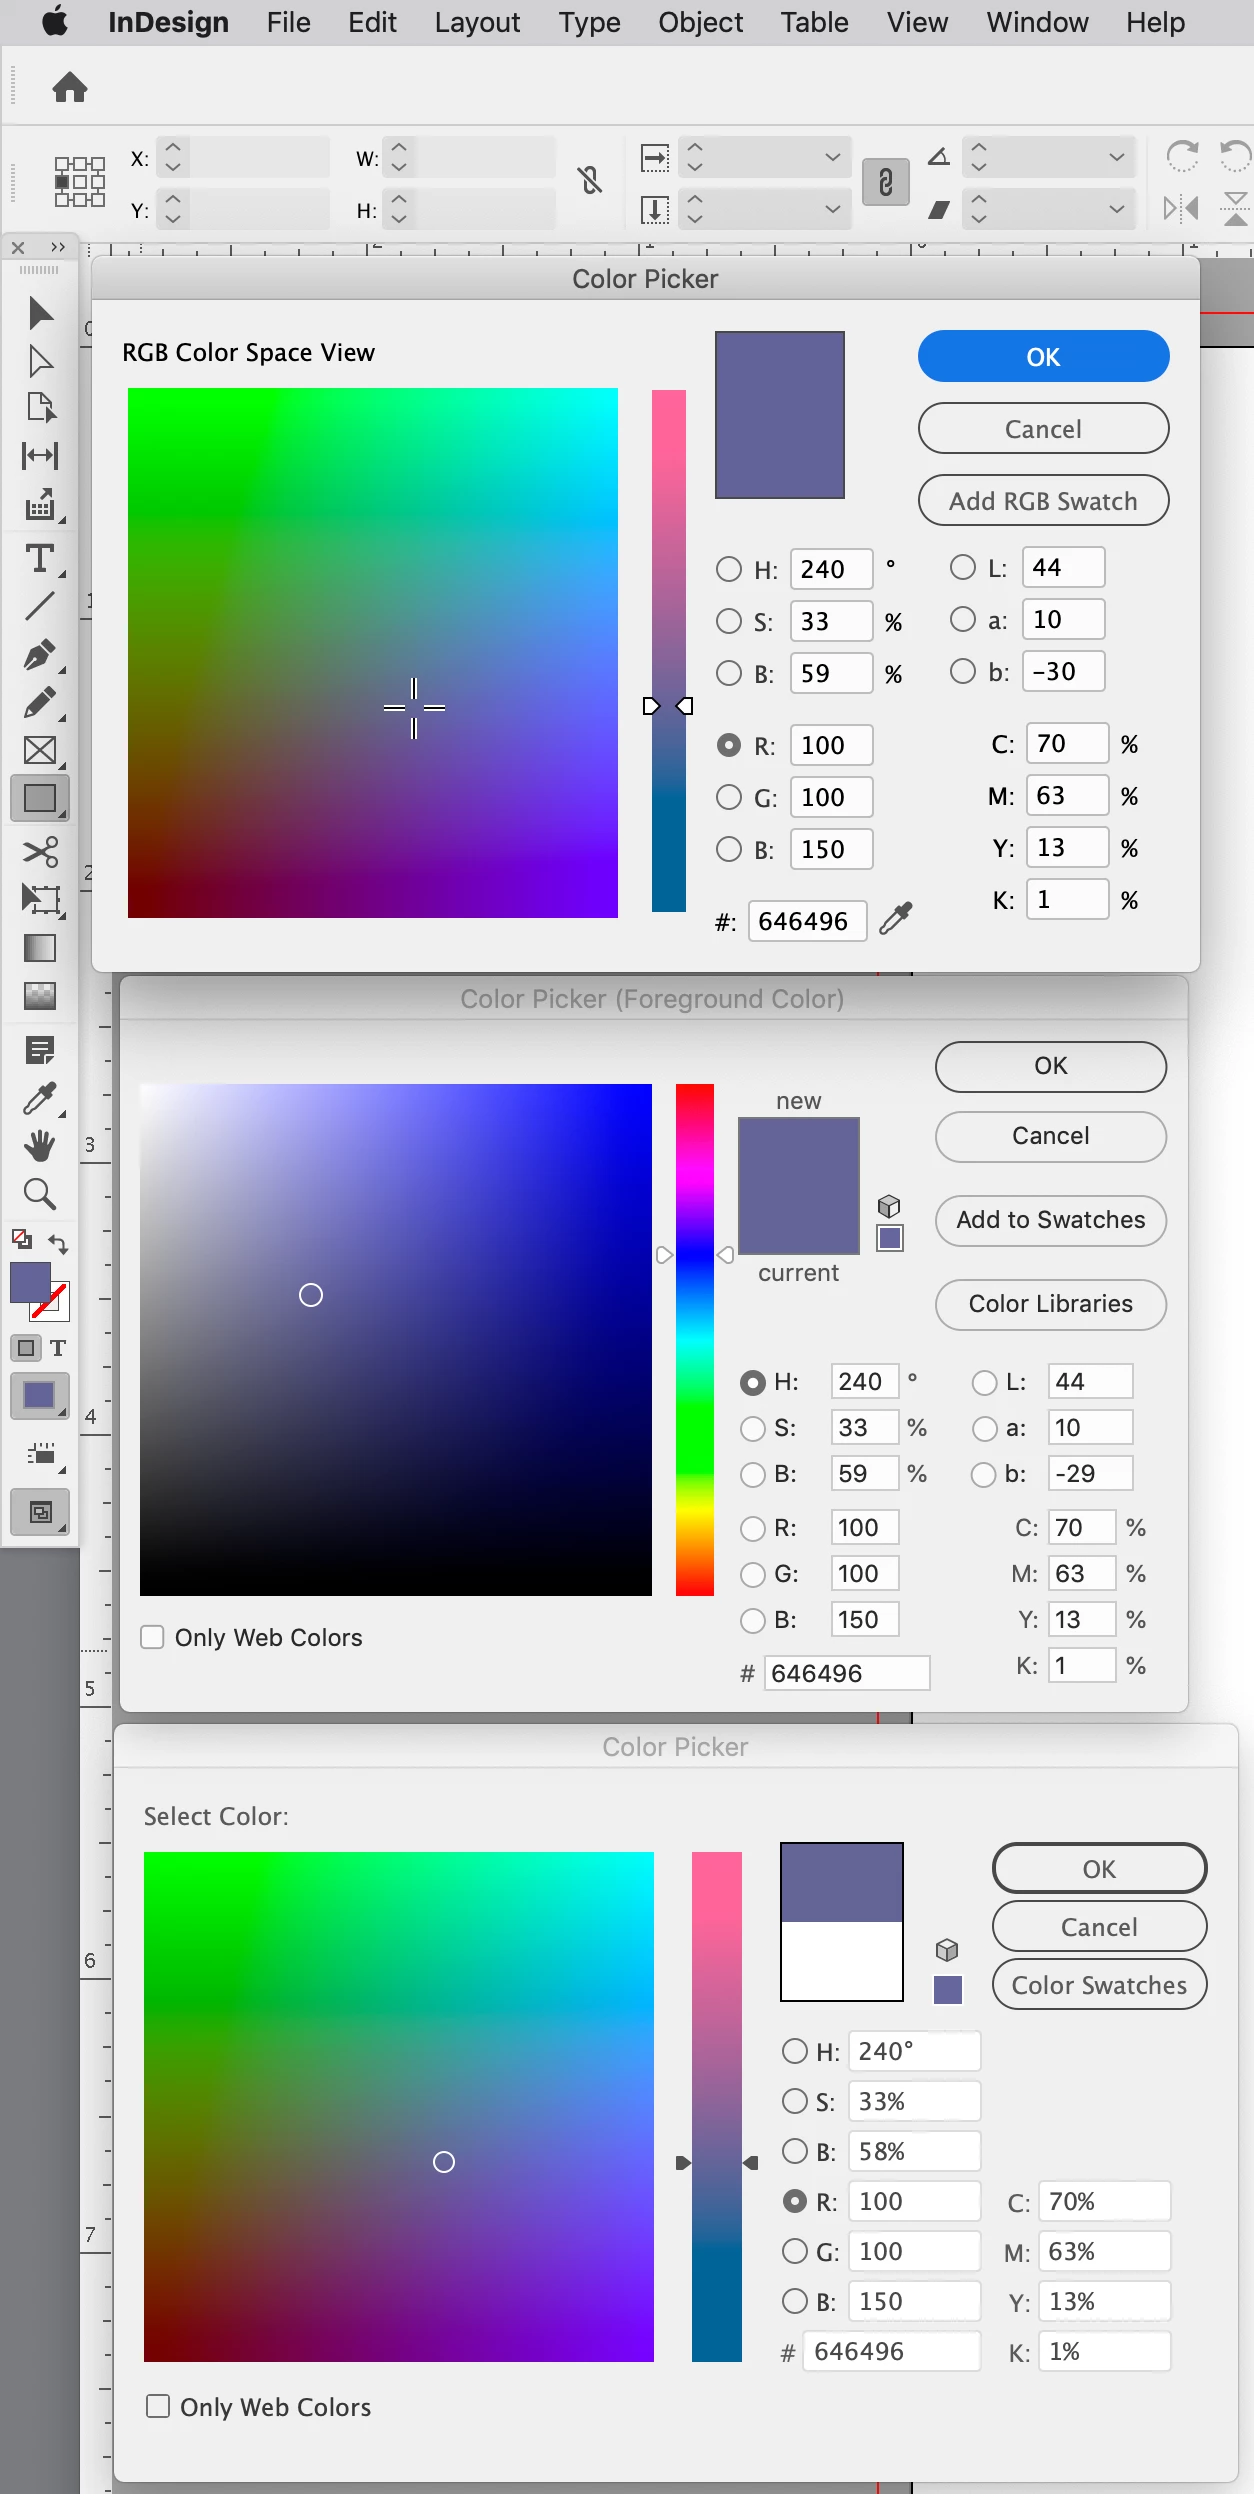Select H radio in Select Color dialog
The image size is (1254, 2494).
pyautogui.click(x=795, y=2051)
